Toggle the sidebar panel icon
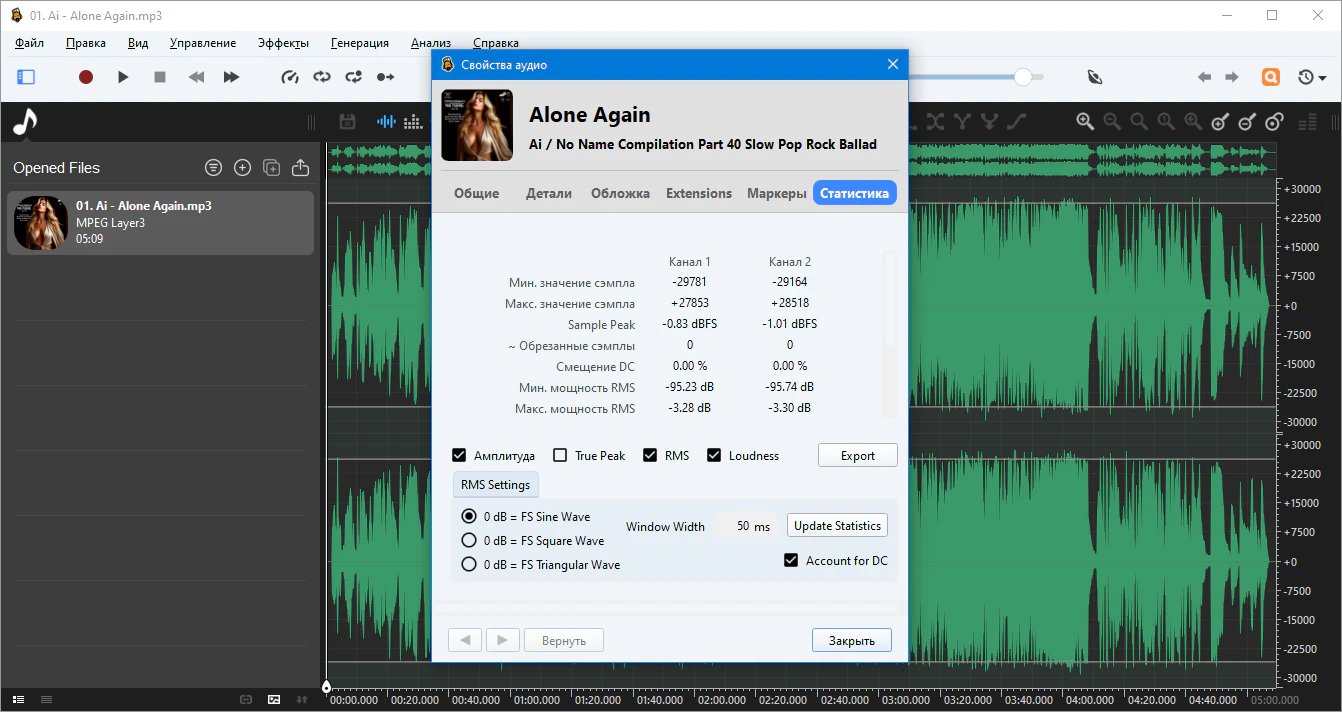The image size is (1342, 712). (x=26, y=77)
